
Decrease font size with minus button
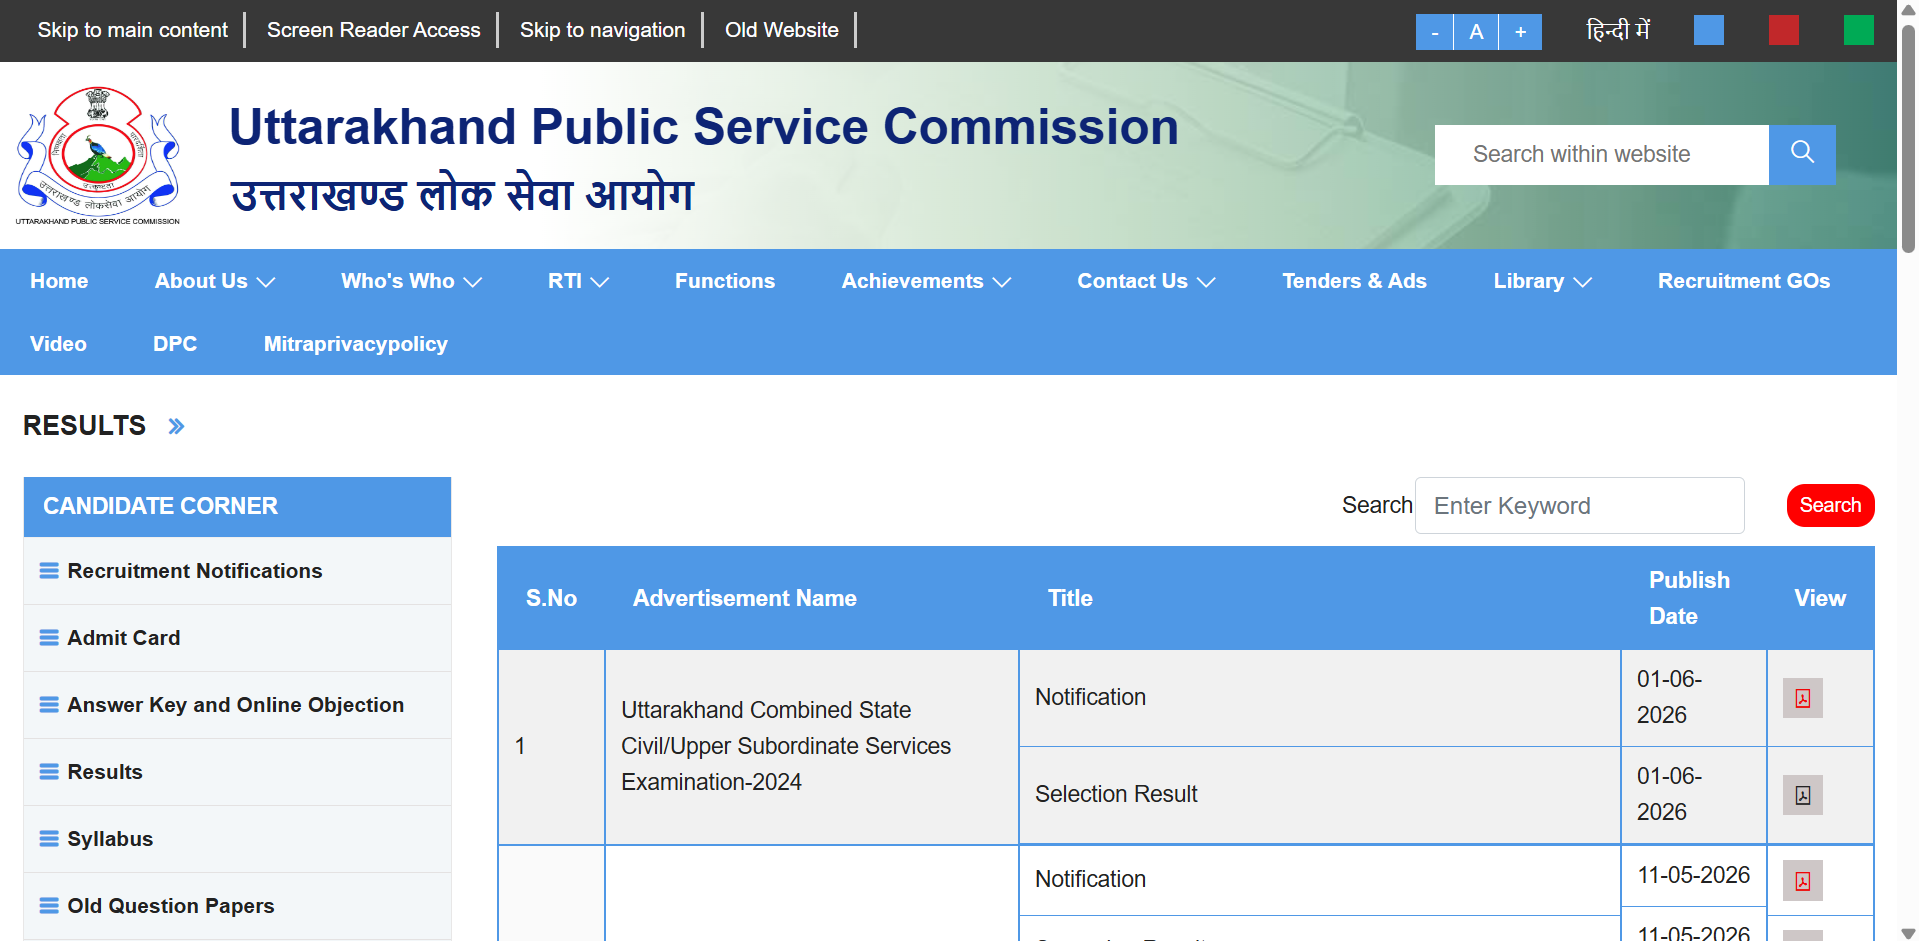click(1434, 32)
